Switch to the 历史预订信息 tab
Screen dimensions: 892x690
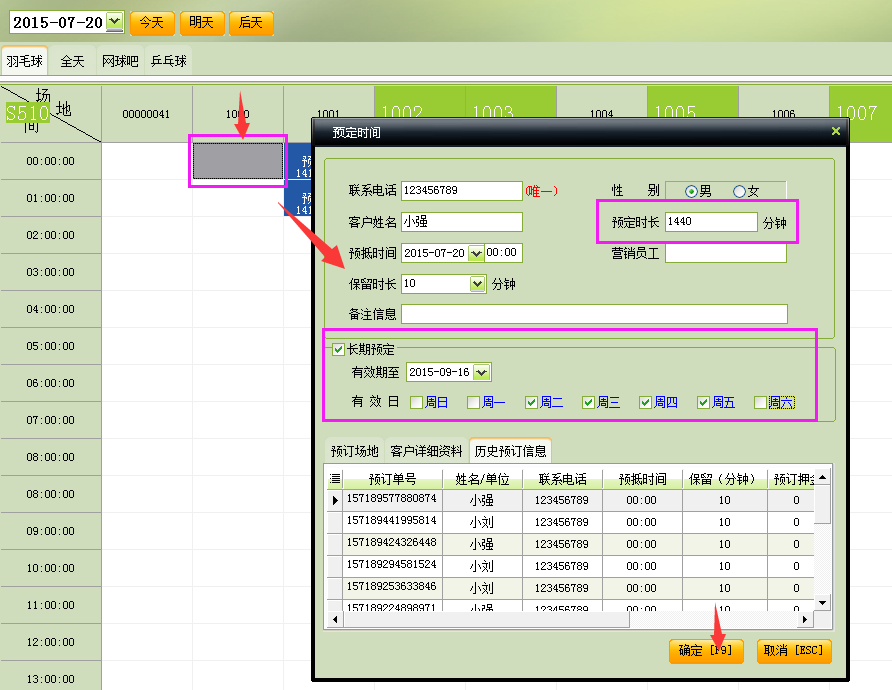tap(510, 451)
